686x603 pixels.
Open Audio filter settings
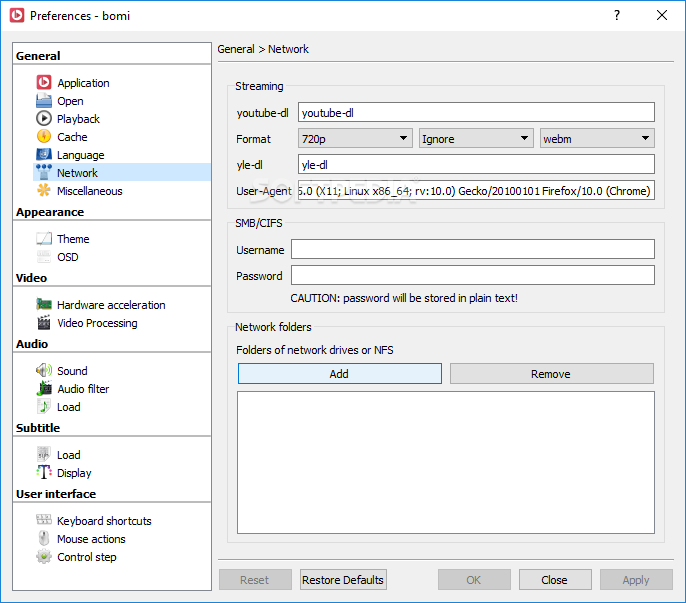coord(83,389)
